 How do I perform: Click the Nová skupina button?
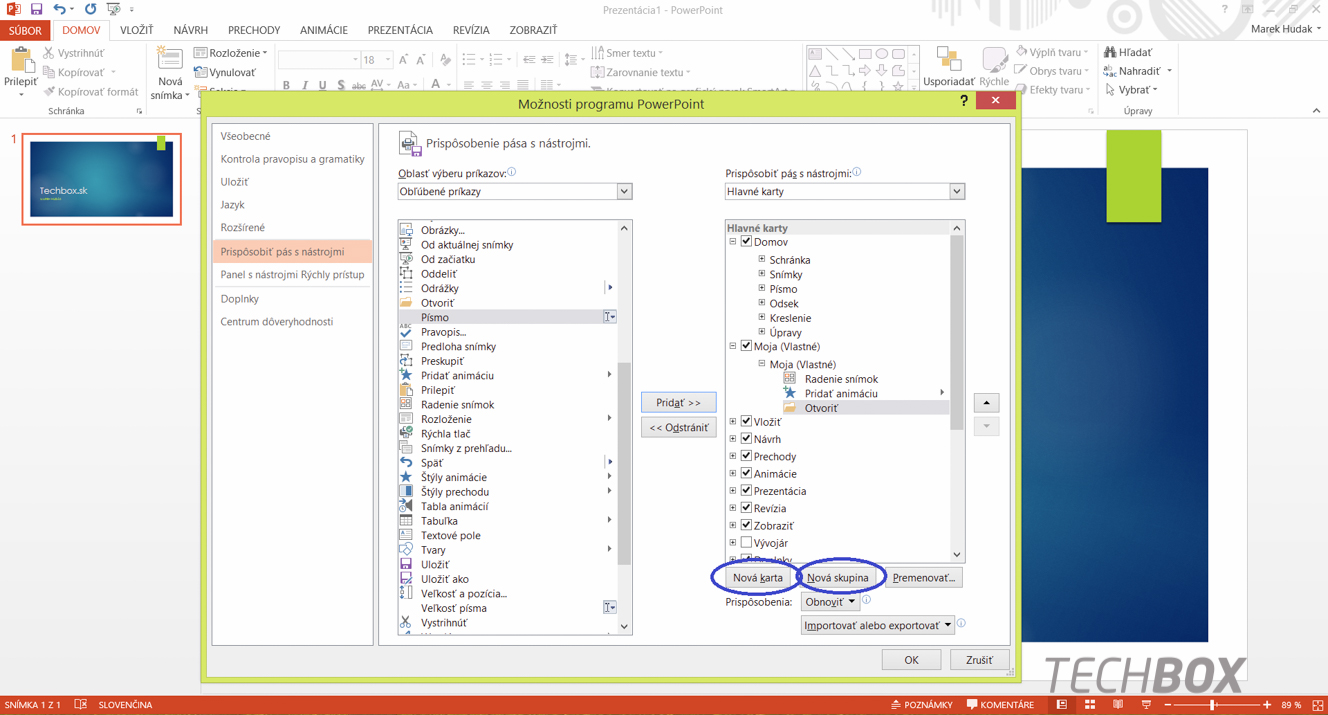[837, 578]
